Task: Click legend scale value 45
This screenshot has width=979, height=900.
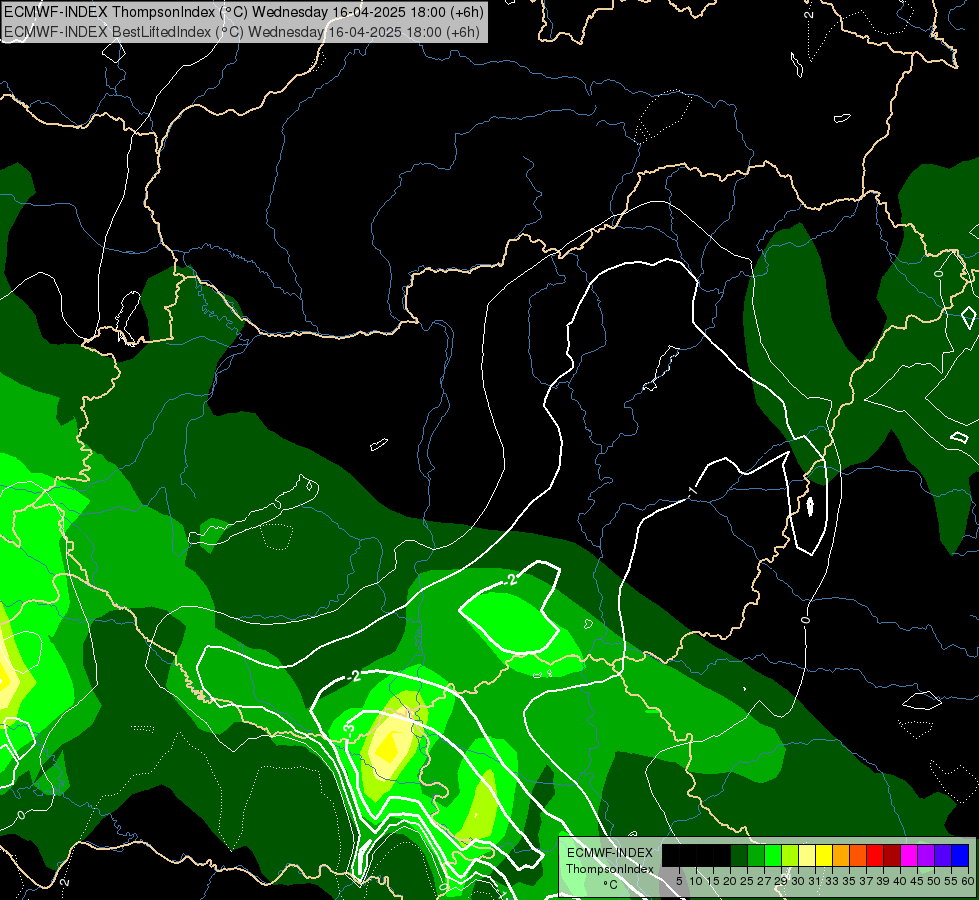Action: (917, 881)
